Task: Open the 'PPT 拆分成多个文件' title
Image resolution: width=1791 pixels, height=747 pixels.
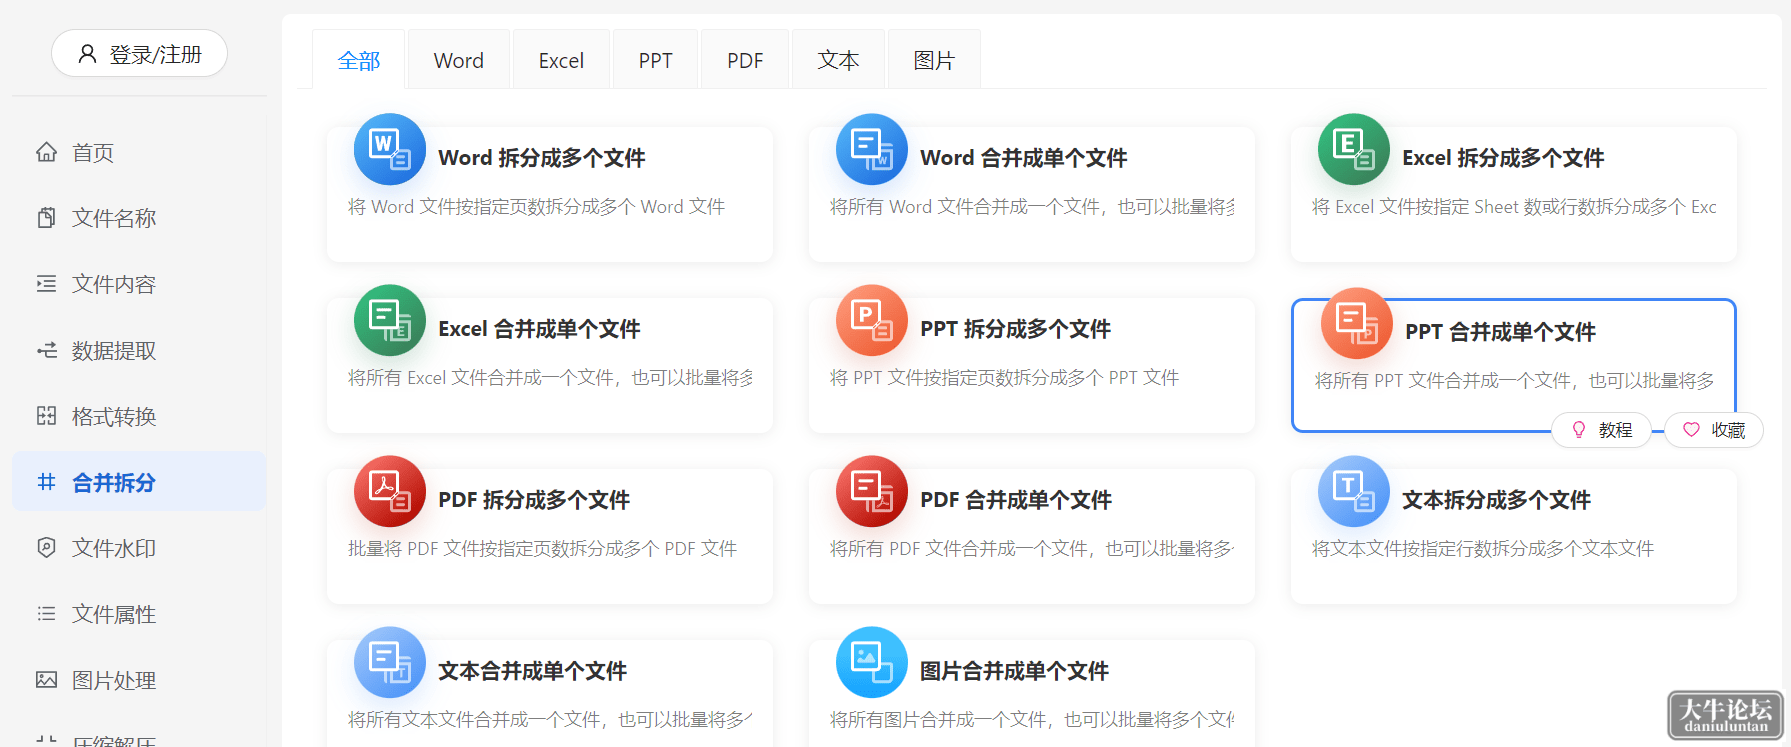Action: (1015, 329)
